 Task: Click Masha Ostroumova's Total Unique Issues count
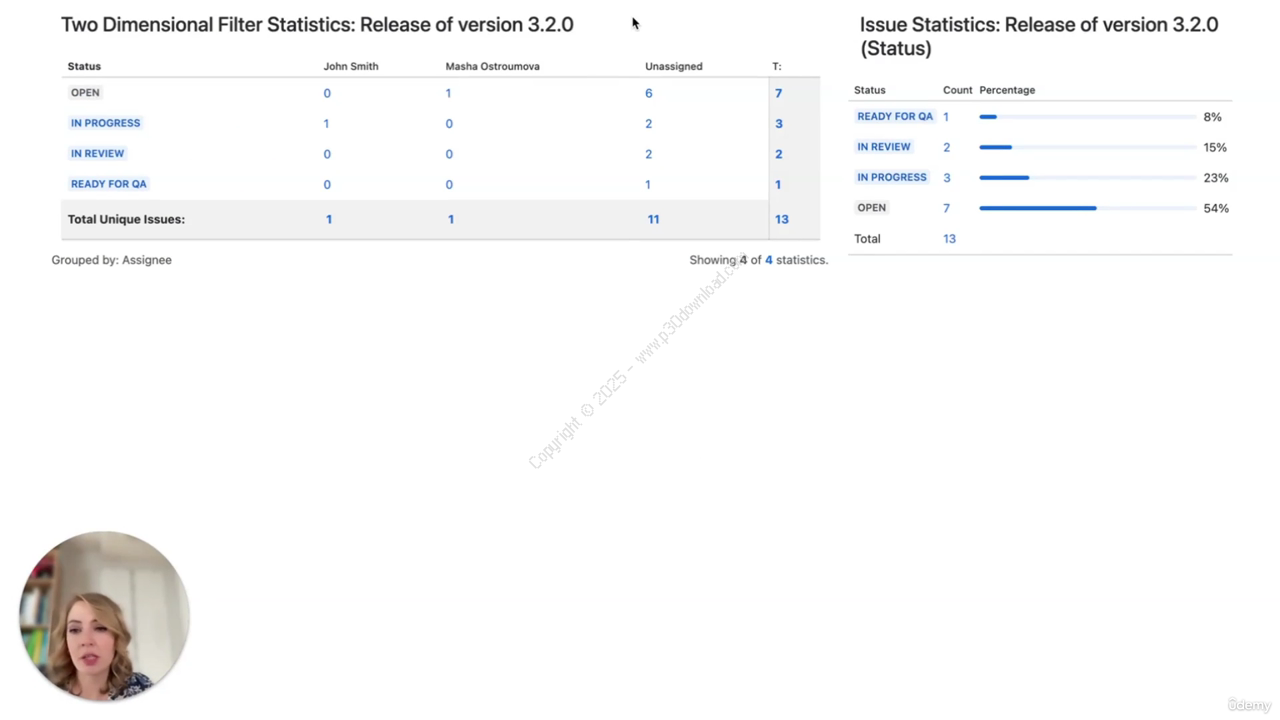point(451,219)
